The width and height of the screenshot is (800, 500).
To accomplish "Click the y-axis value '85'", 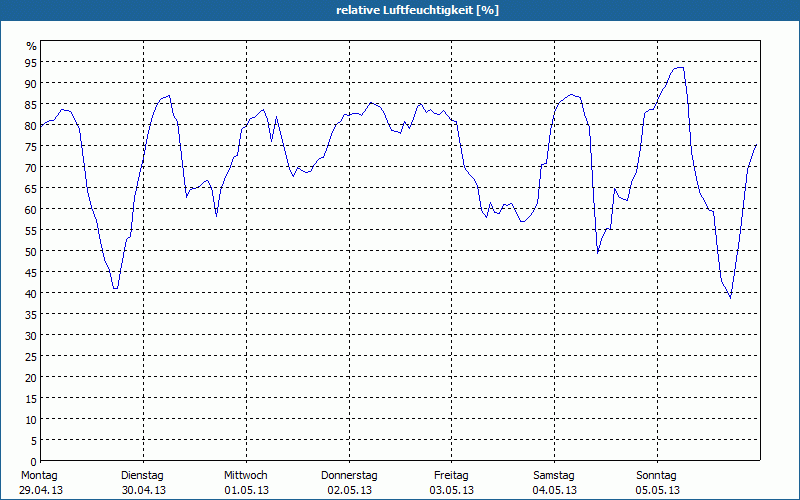I will pyautogui.click(x=31, y=105).
